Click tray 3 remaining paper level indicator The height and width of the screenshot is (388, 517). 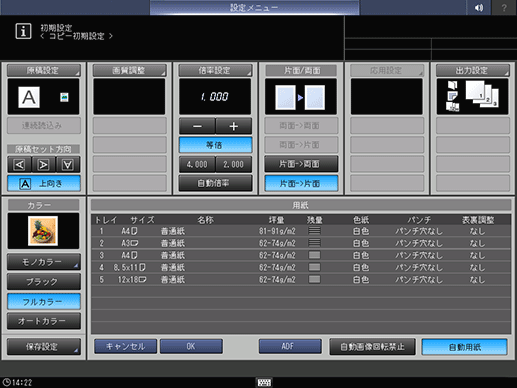(x=314, y=255)
